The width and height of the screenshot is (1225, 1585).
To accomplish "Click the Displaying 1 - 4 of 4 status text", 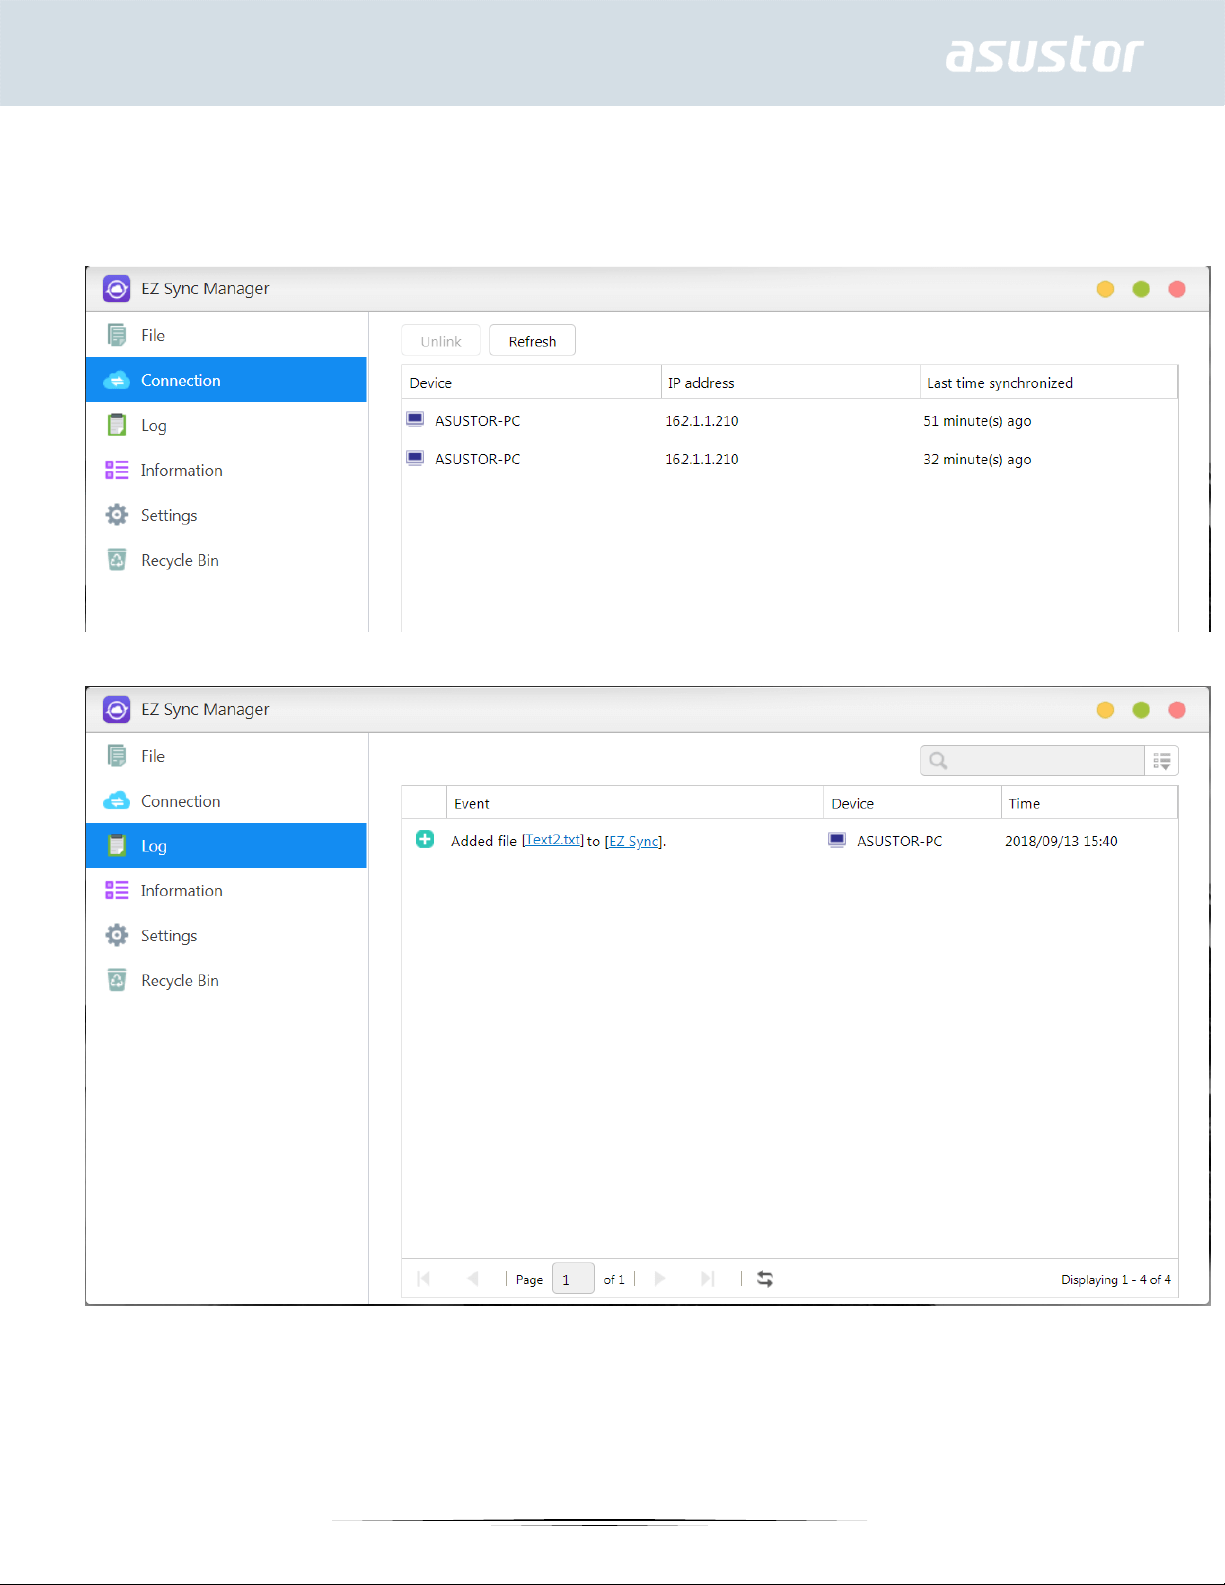I will point(1116,1280).
